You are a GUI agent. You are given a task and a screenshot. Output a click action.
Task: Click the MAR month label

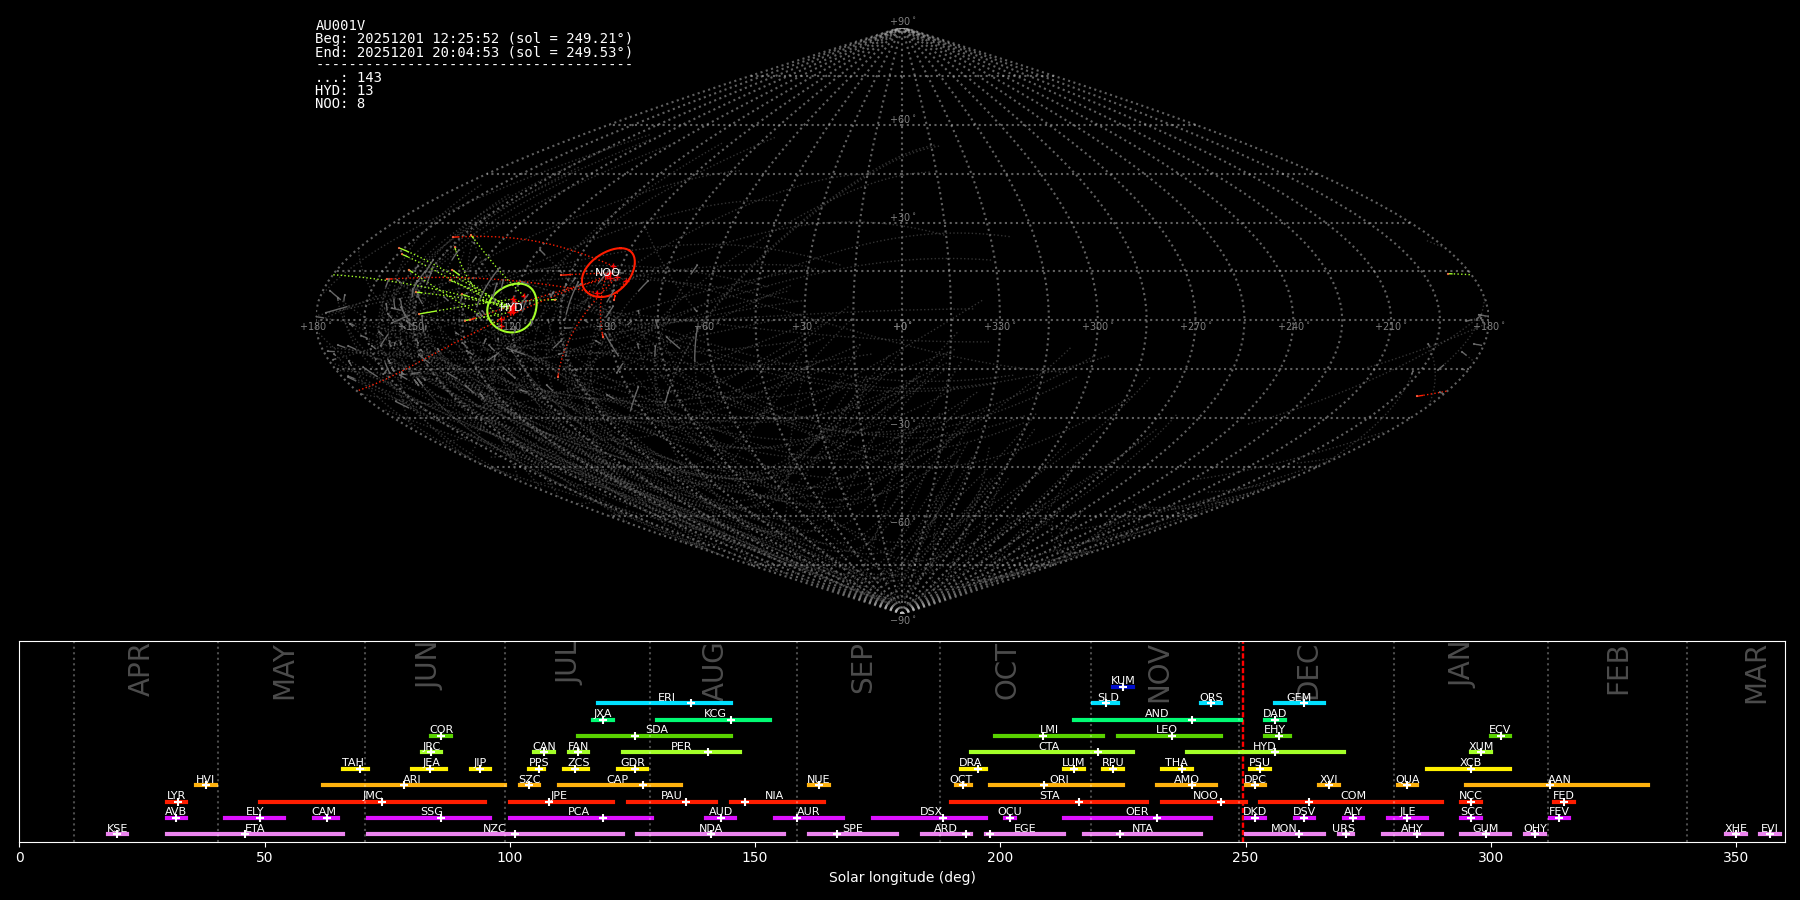(1757, 675)
